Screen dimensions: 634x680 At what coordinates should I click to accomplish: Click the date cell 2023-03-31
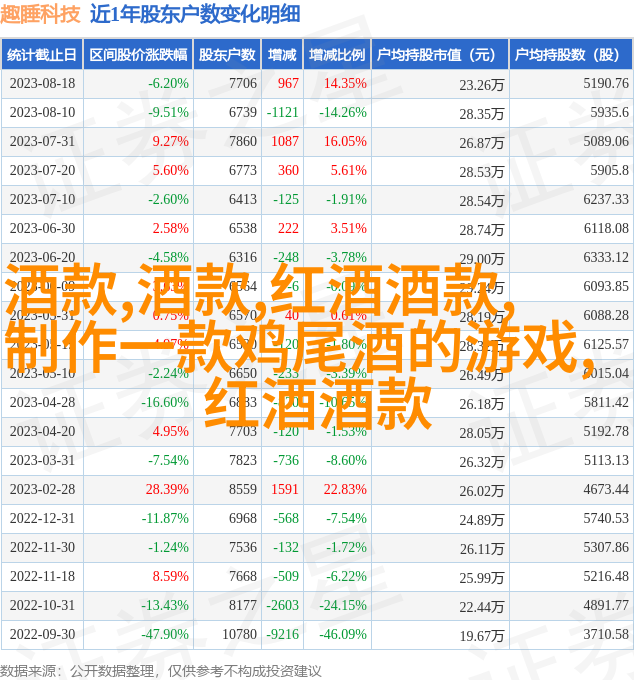tap(42, 461)
